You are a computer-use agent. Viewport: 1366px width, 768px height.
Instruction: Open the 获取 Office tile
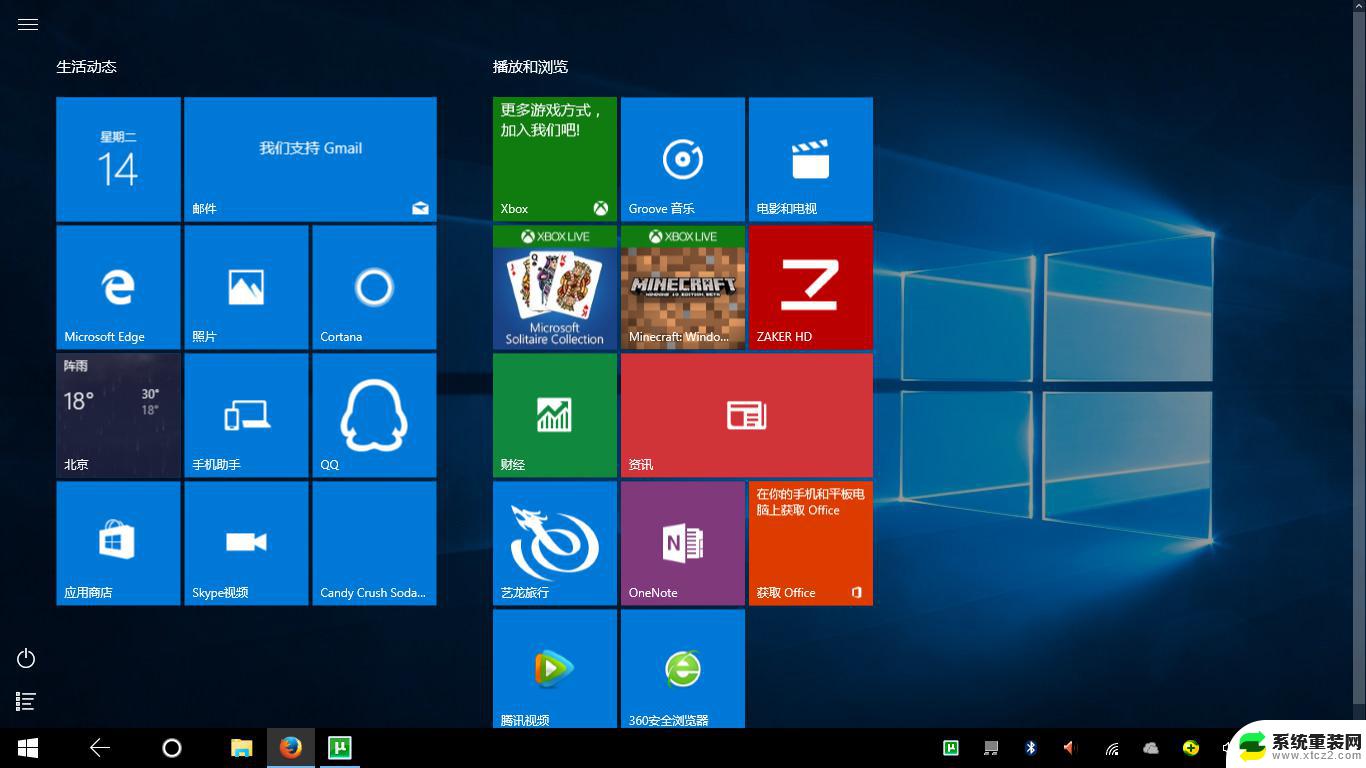tap(811, 543)
